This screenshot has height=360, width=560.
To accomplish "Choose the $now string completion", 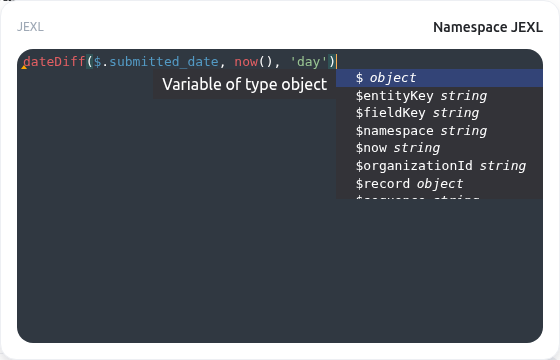I will 439,148.
